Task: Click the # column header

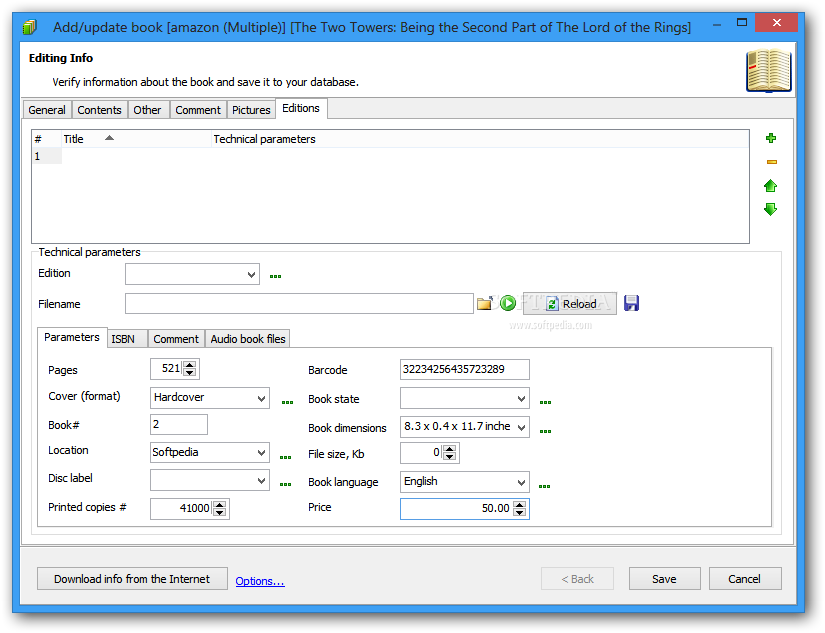Action: [47, 139]
